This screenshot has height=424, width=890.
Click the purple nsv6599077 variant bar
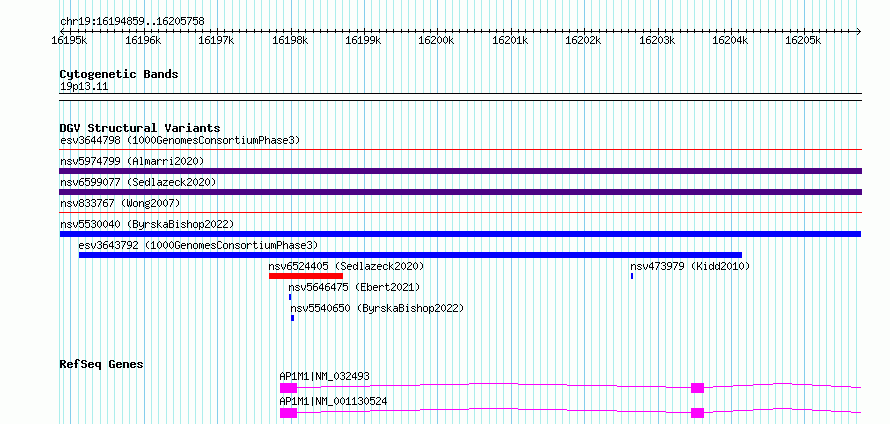tap(460, 192)
